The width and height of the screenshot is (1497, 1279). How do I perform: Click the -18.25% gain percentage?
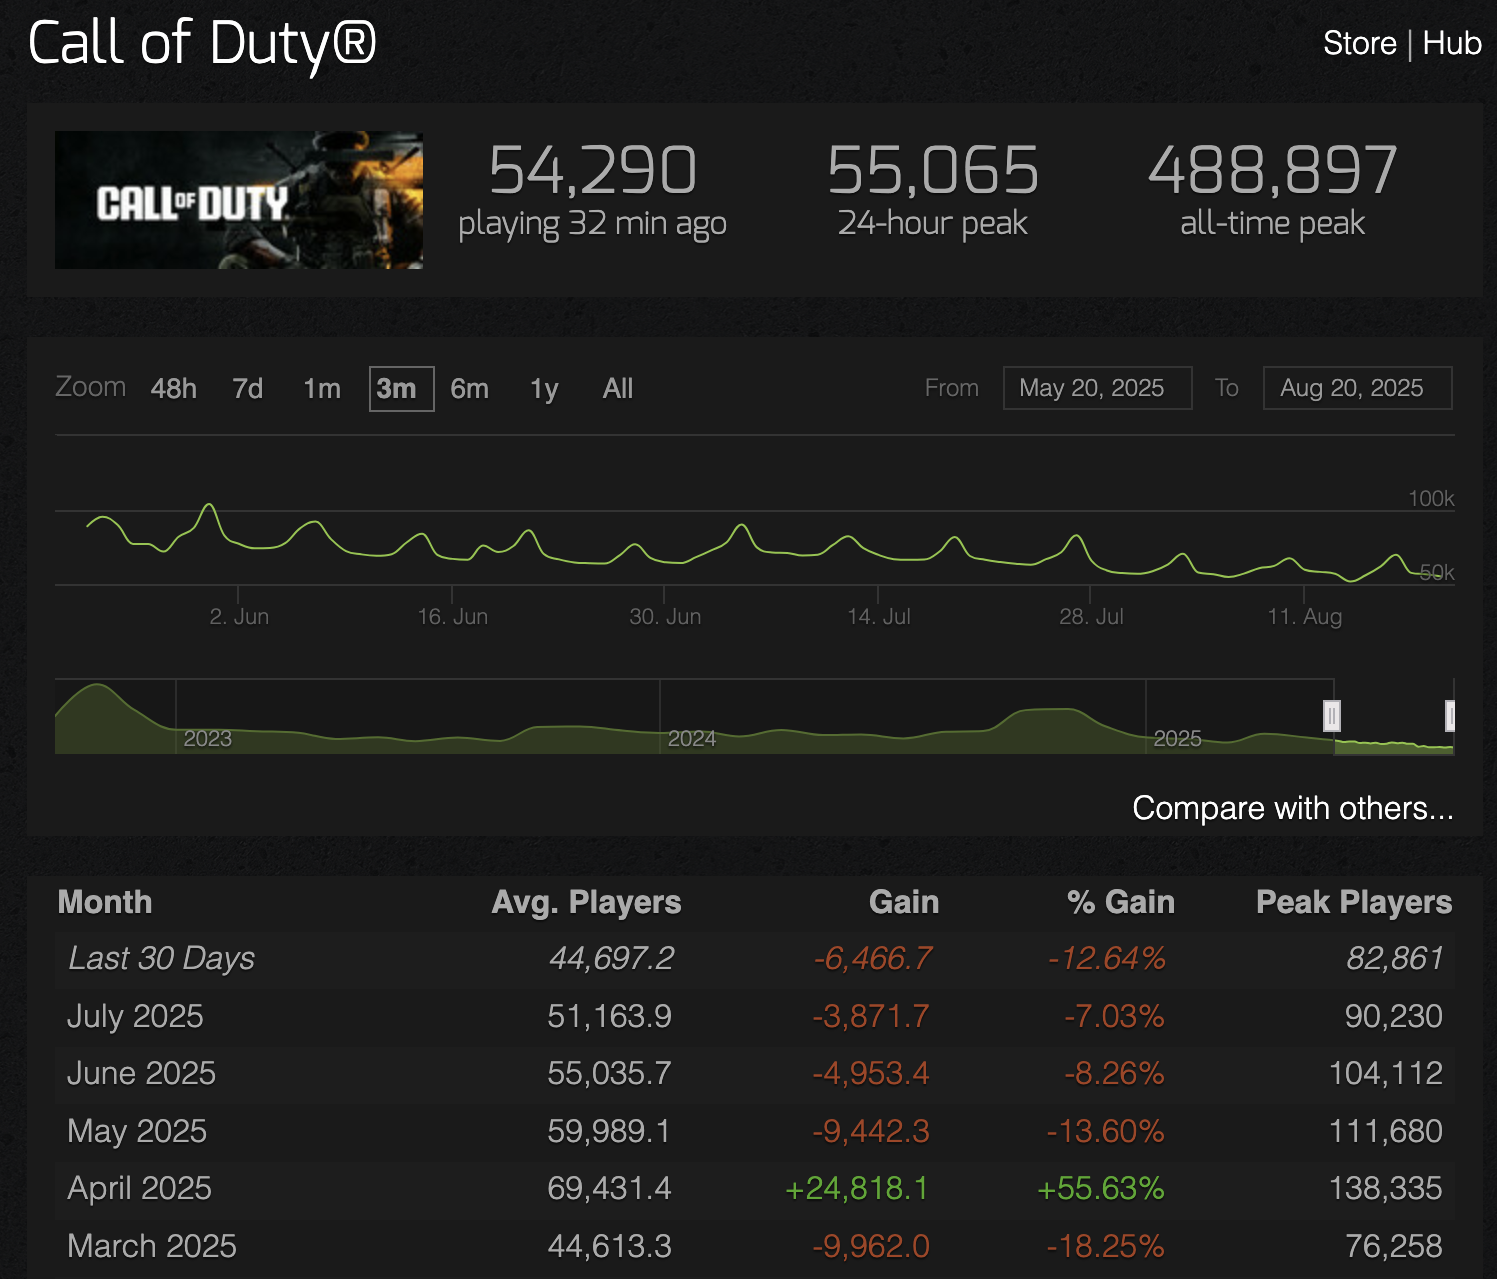[x=1106, y=1246]
